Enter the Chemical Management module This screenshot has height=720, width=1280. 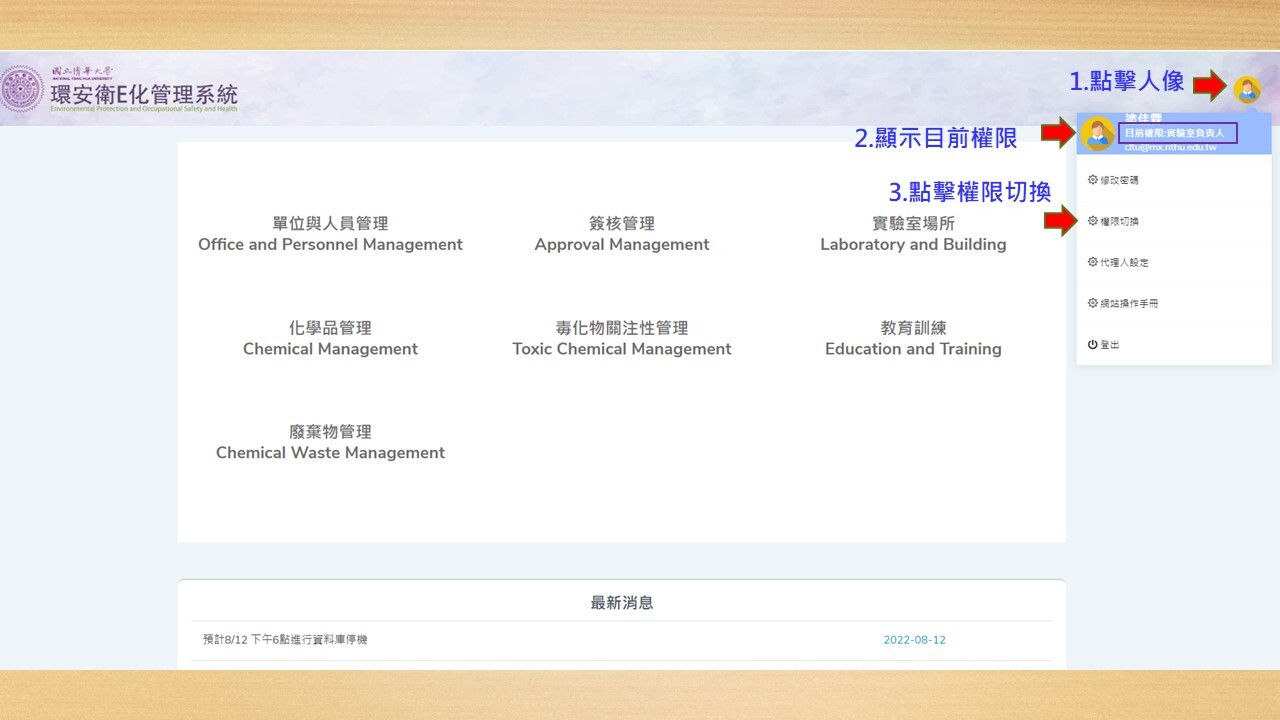point(330,338)
